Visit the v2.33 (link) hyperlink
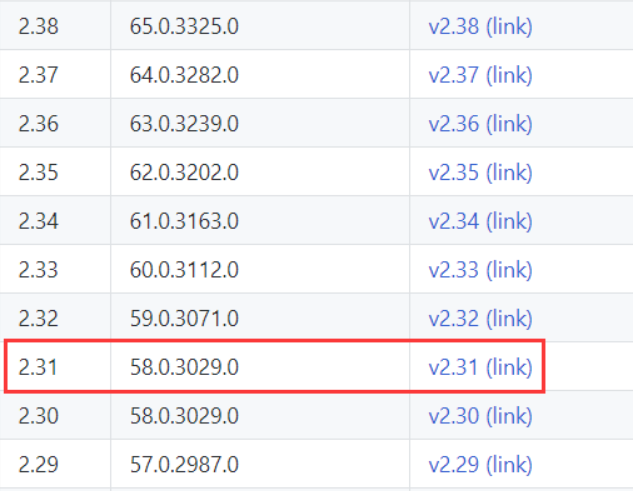This screenshot has height=491, width=634. point(480,270)
